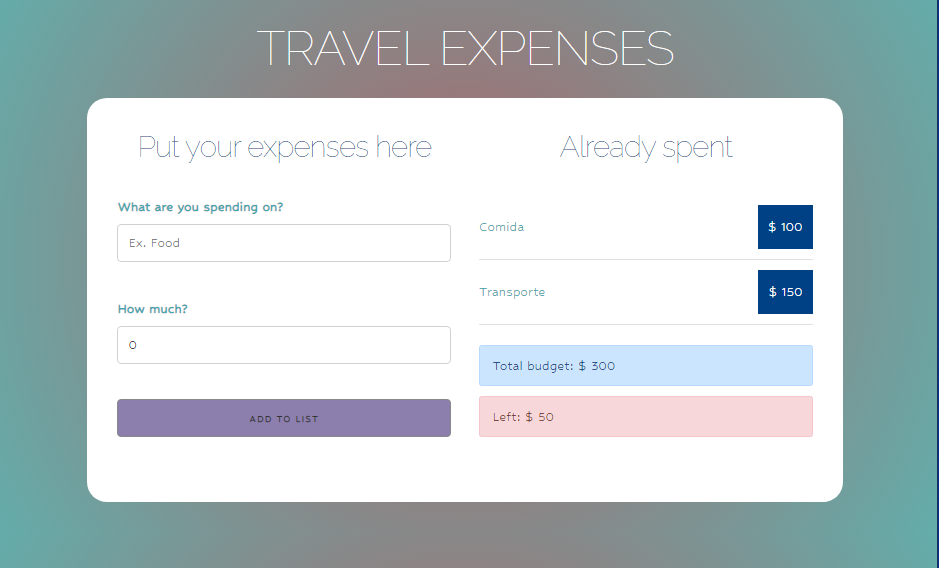Click the divider line beneath the Comida row
The height and width of the screenshot is (568, 939).
(x=646, y=259)
